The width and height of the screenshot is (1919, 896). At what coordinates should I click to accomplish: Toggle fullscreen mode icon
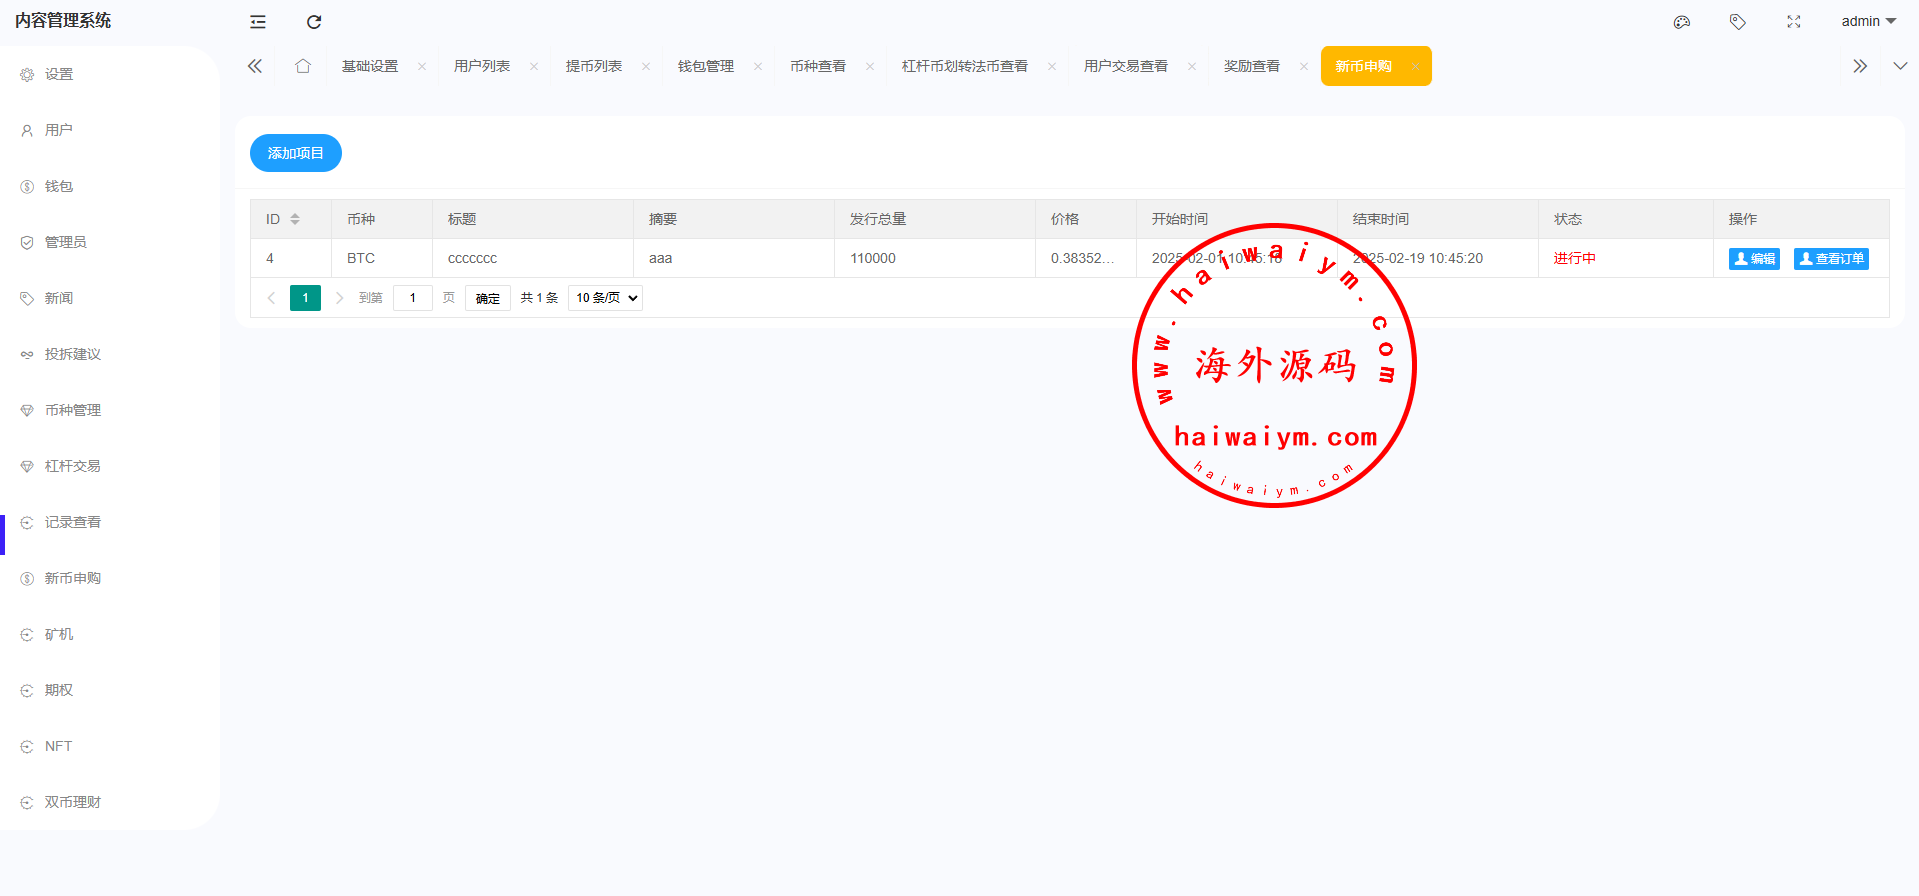[1794, 22]
